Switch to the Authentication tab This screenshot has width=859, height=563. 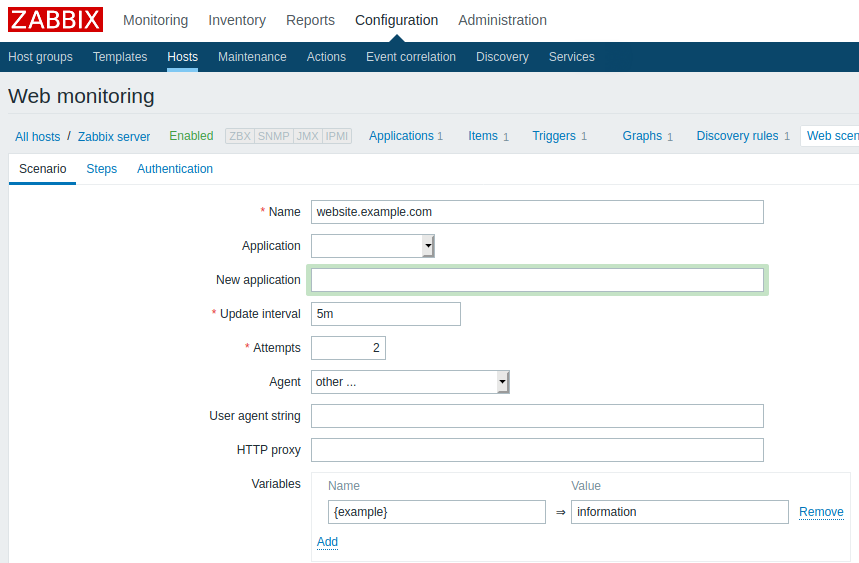pyautogui.click(x=175, y=169)
